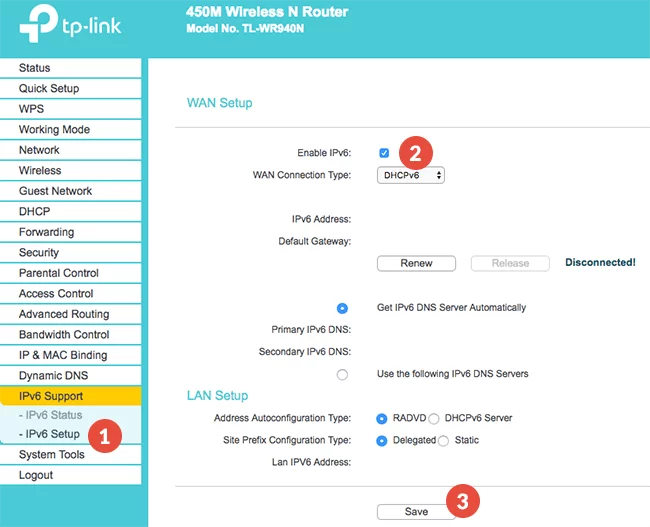Open Forwarding settings
The image size is (650, 527).
(x=70, y=232)
